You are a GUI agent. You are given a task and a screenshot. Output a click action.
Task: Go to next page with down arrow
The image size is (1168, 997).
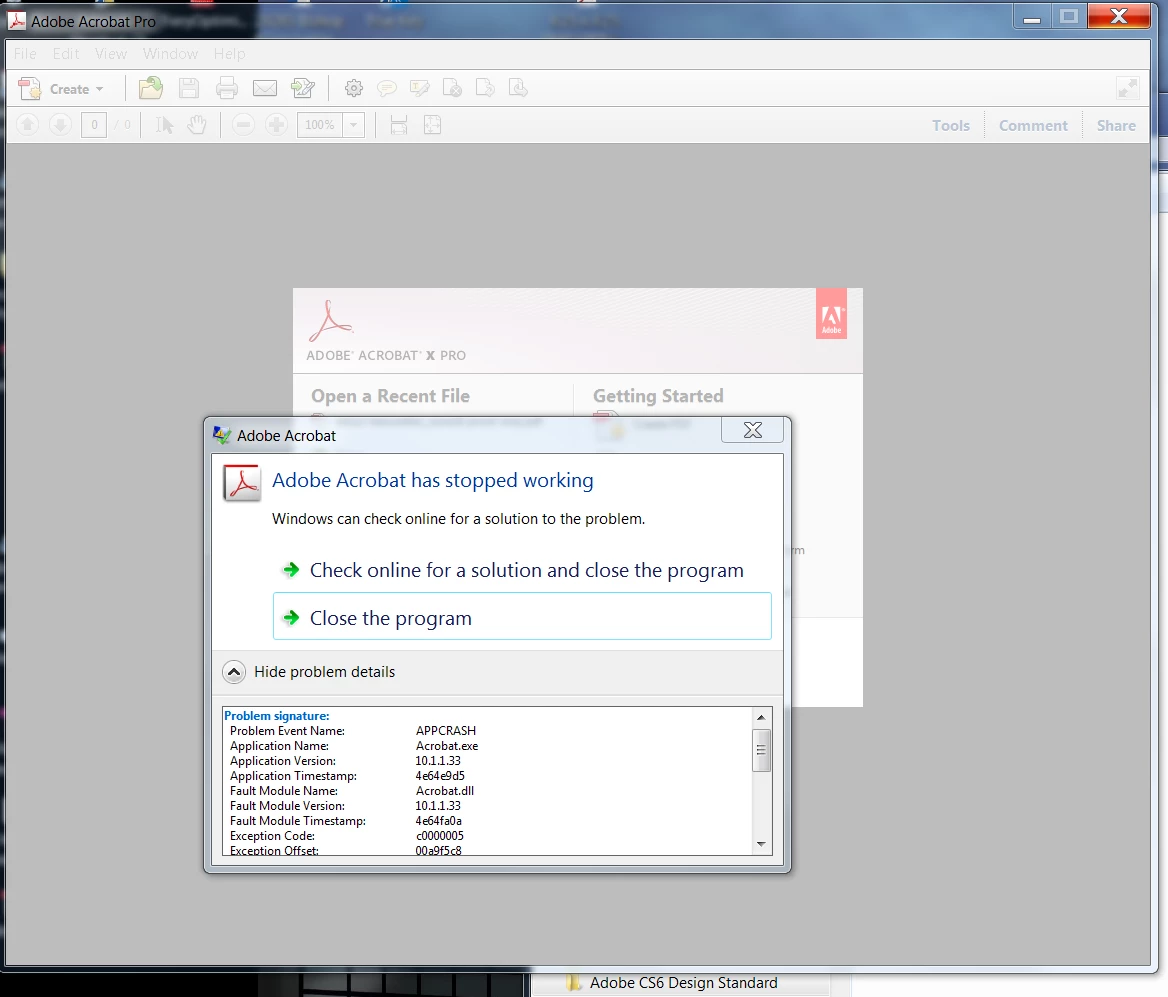60,124
